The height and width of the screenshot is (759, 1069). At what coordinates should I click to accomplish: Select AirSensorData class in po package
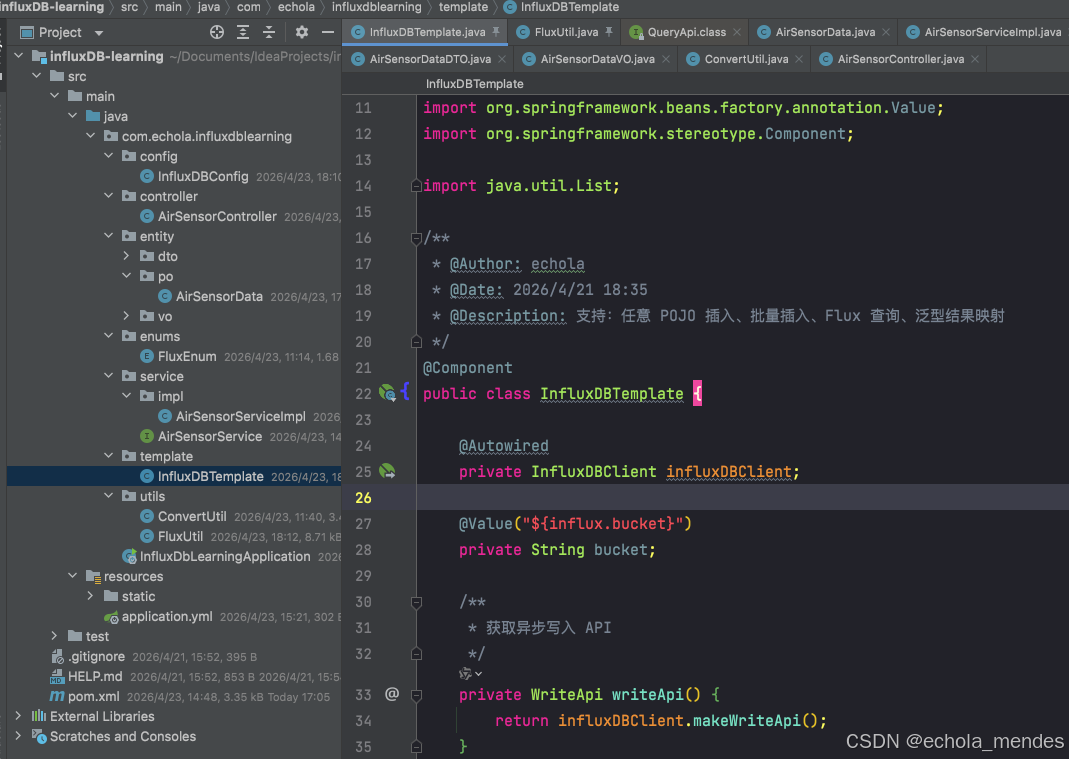click(219, 296)
